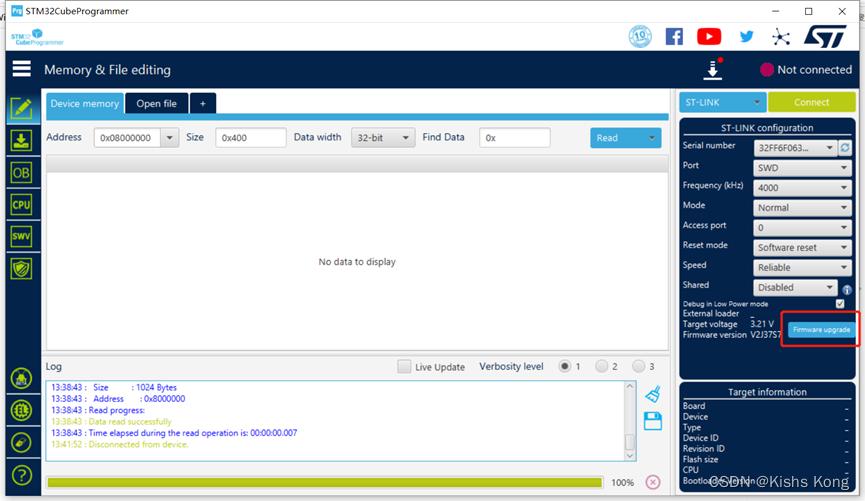Open the Shared Disabled dropdown
The width and height of the screenshot is (865, 501).
coord(795,287)
